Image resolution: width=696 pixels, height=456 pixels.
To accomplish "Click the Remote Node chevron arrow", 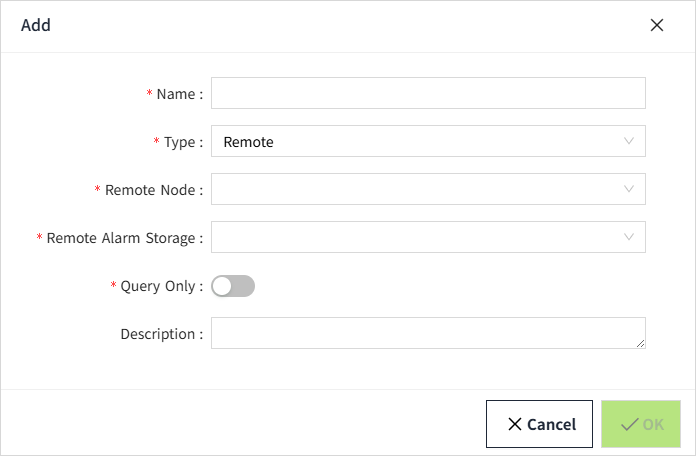I will [x=629, y=189].
